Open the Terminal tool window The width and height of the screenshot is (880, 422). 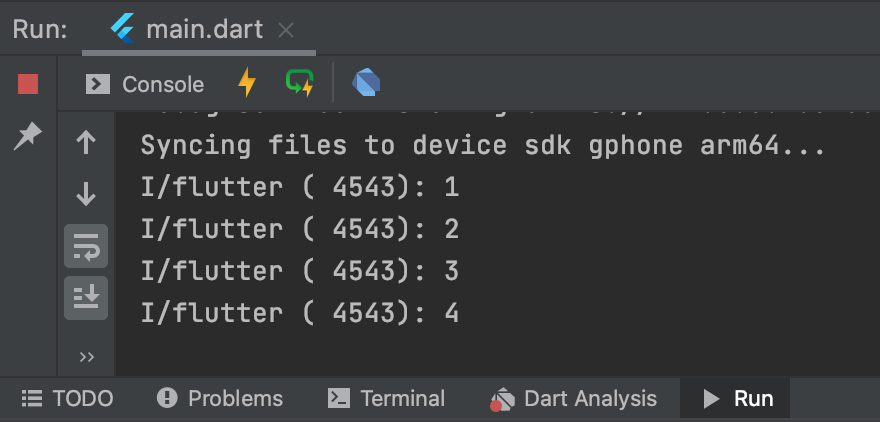pos(386,399)
